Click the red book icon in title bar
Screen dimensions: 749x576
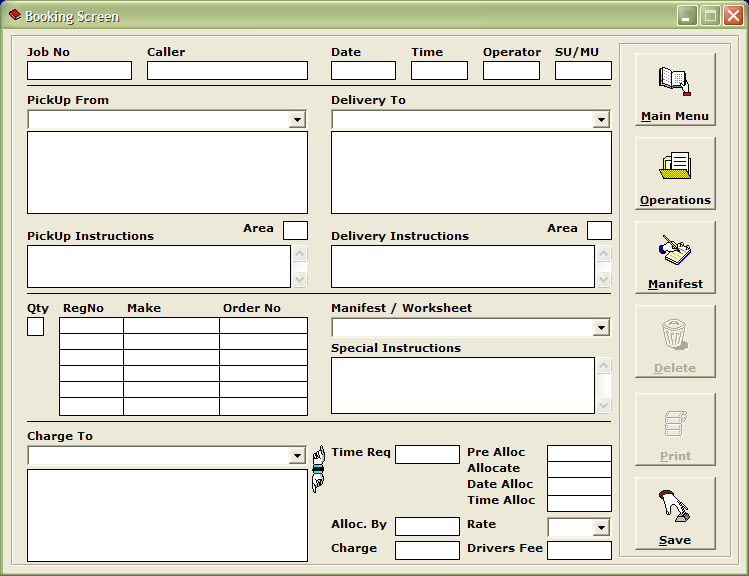[14, 15]
